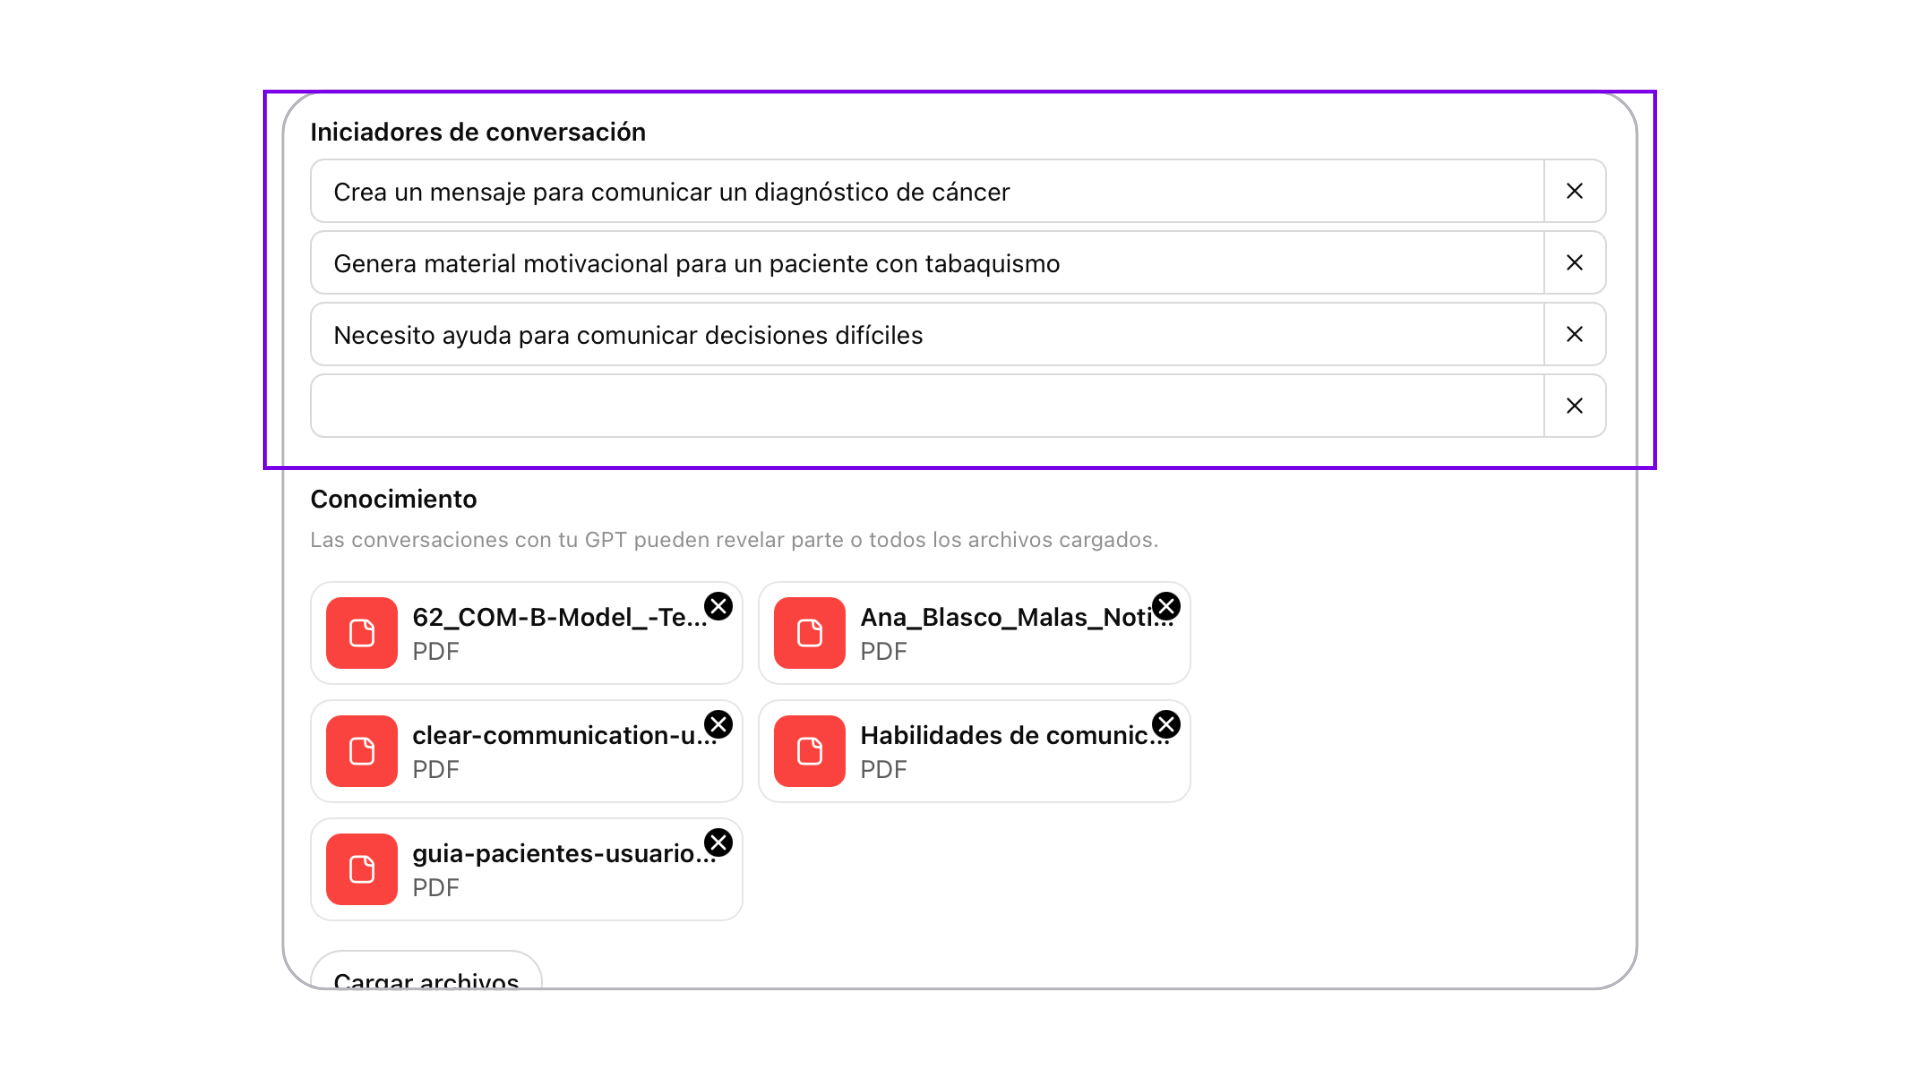Remove the 62_COM-B-Model PDF file
Screen dimensions: 1920x1080
click(718, 606)
